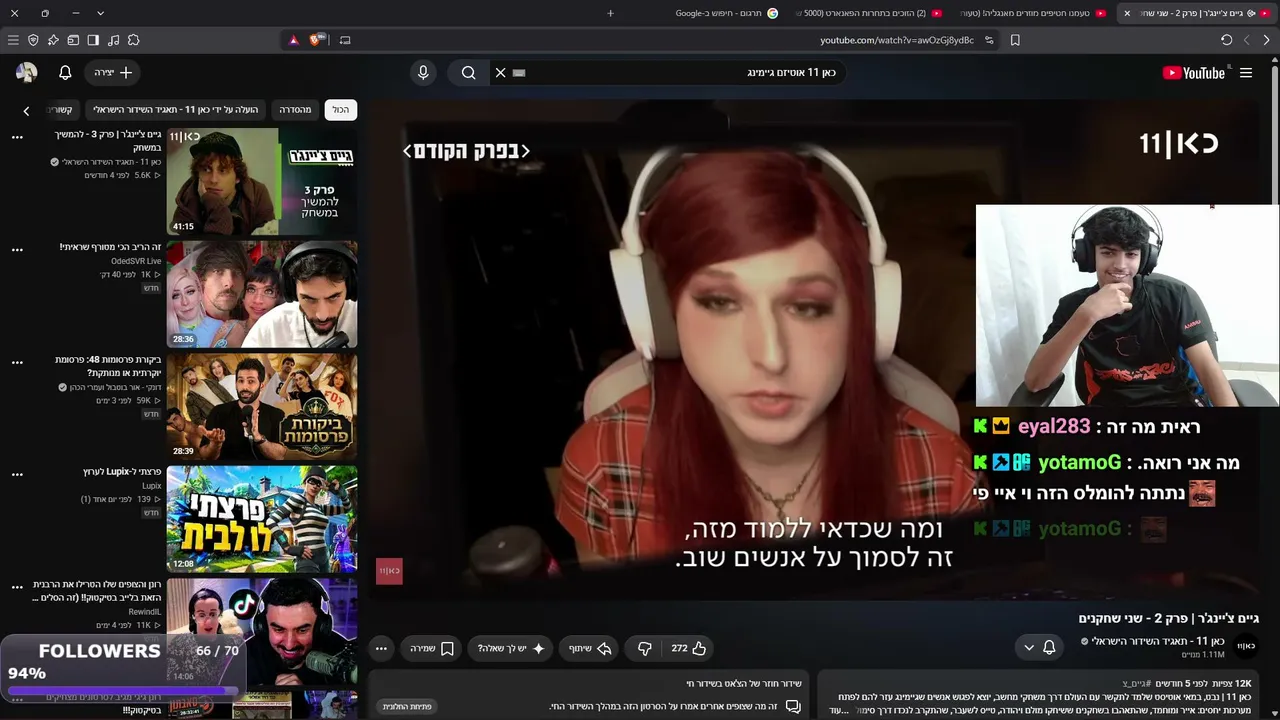Click the #גיים_צ hashtag link

[1137, 684]
